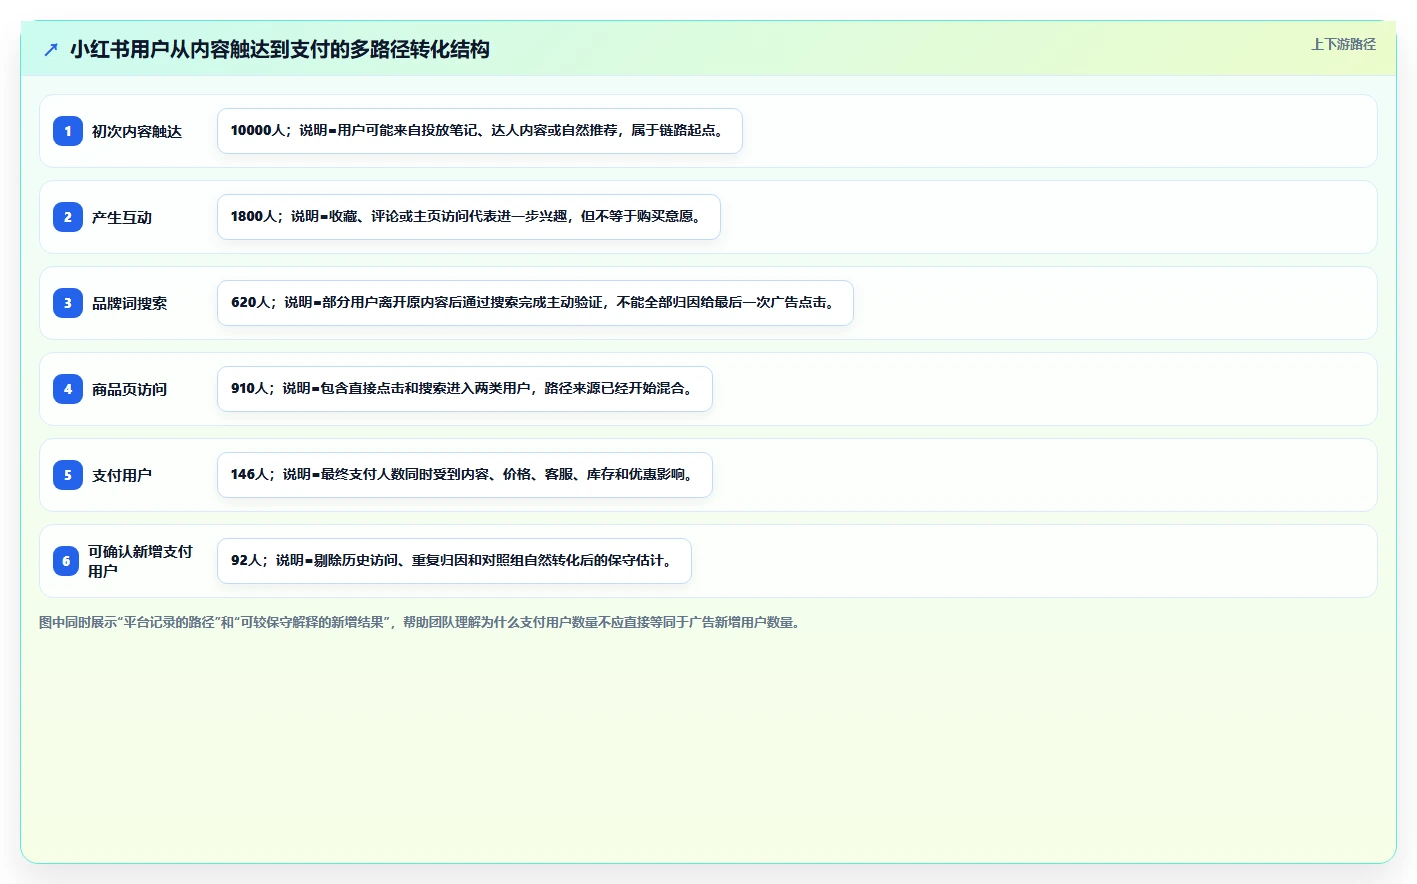Click the number 4 step badge

68,389
